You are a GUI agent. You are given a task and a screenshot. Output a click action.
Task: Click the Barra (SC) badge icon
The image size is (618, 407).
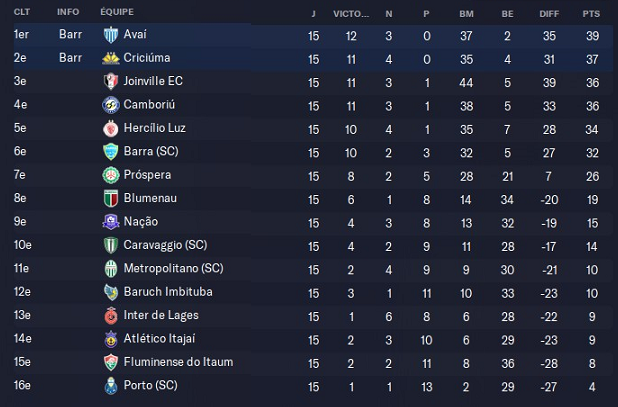click(111, 151)
